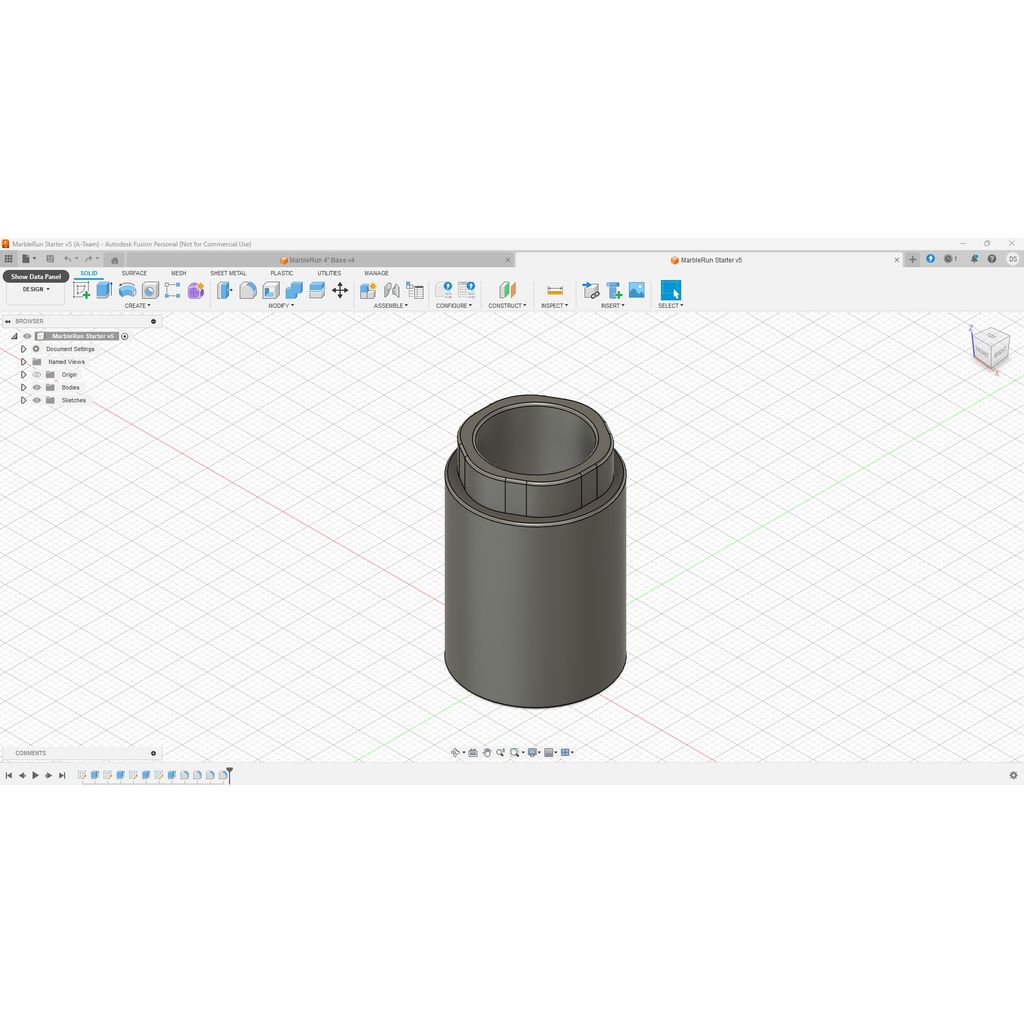Click the ViewCube navigation cube

(x=991, y=347)
